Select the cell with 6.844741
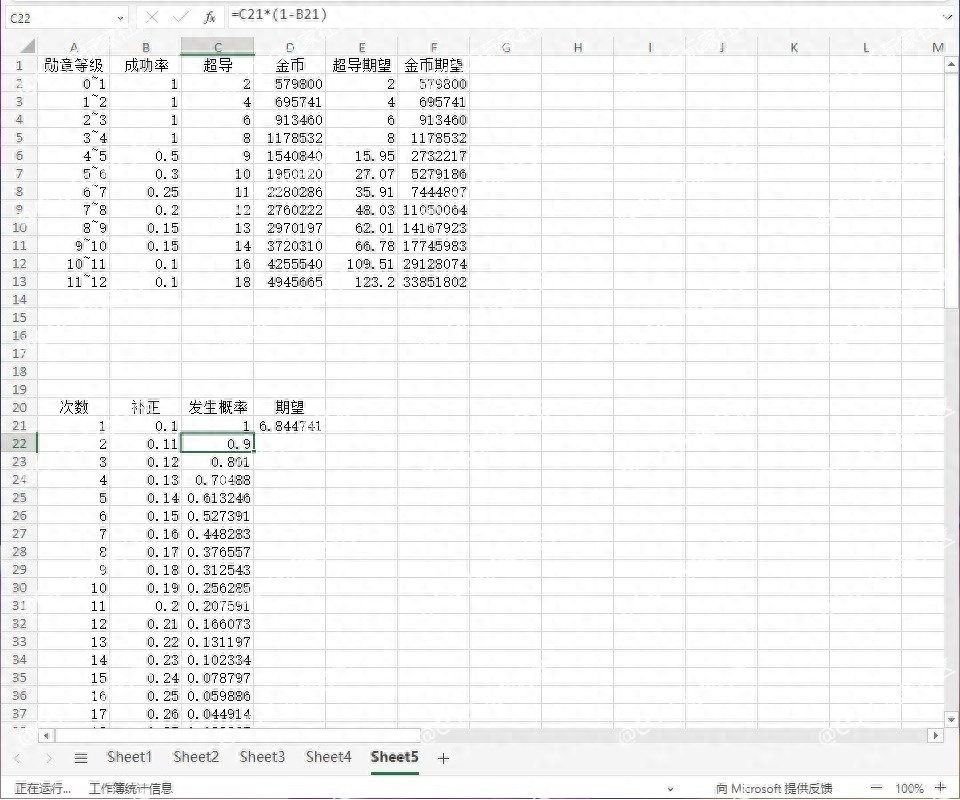This screenshot has width=960, height=800. 290,425
